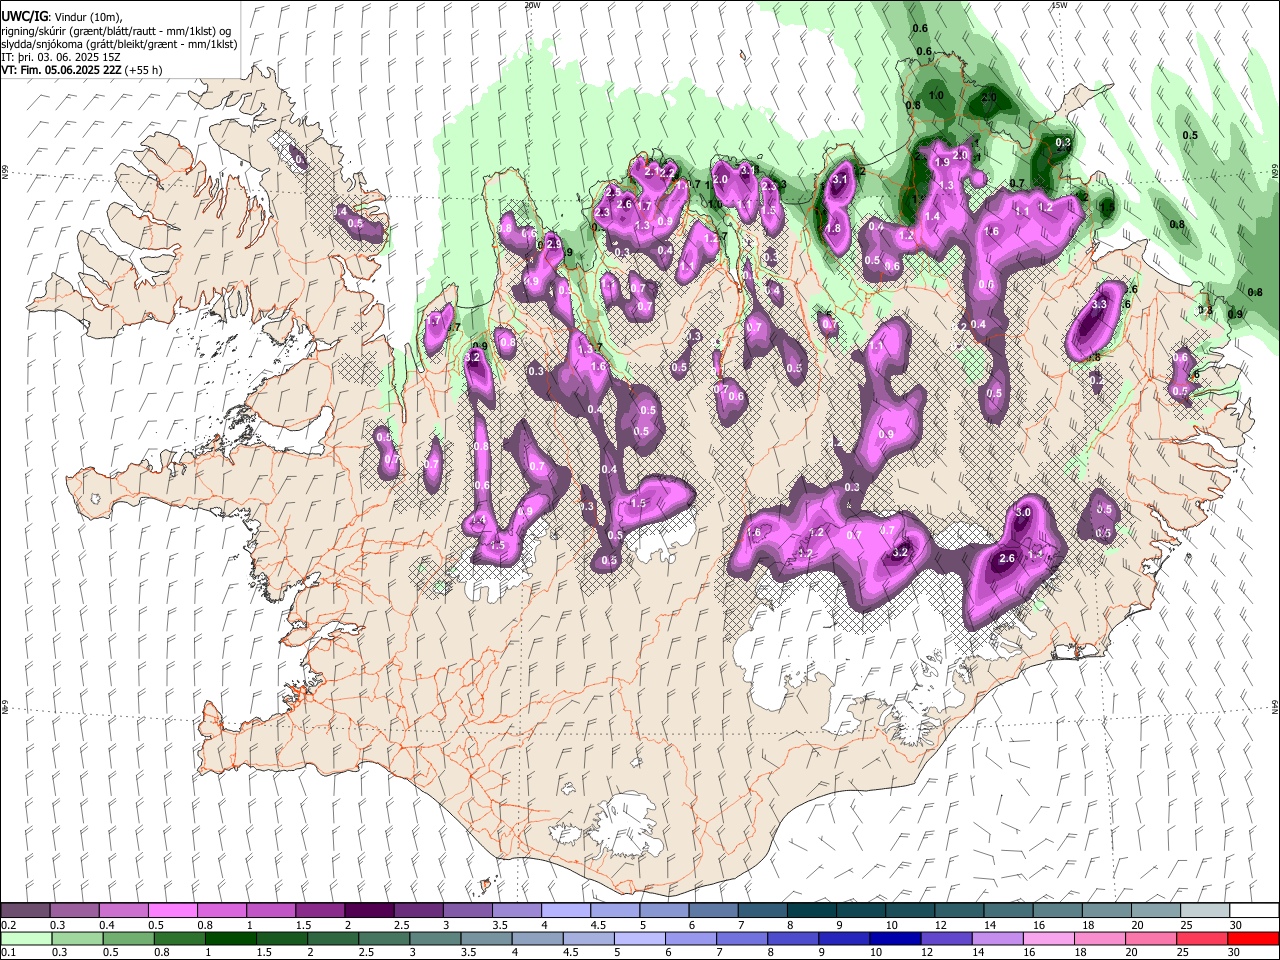Select the bright pink 0.5 swatch in top legend row
Viewport: 1280px width, 960px height.
point(173,911)
